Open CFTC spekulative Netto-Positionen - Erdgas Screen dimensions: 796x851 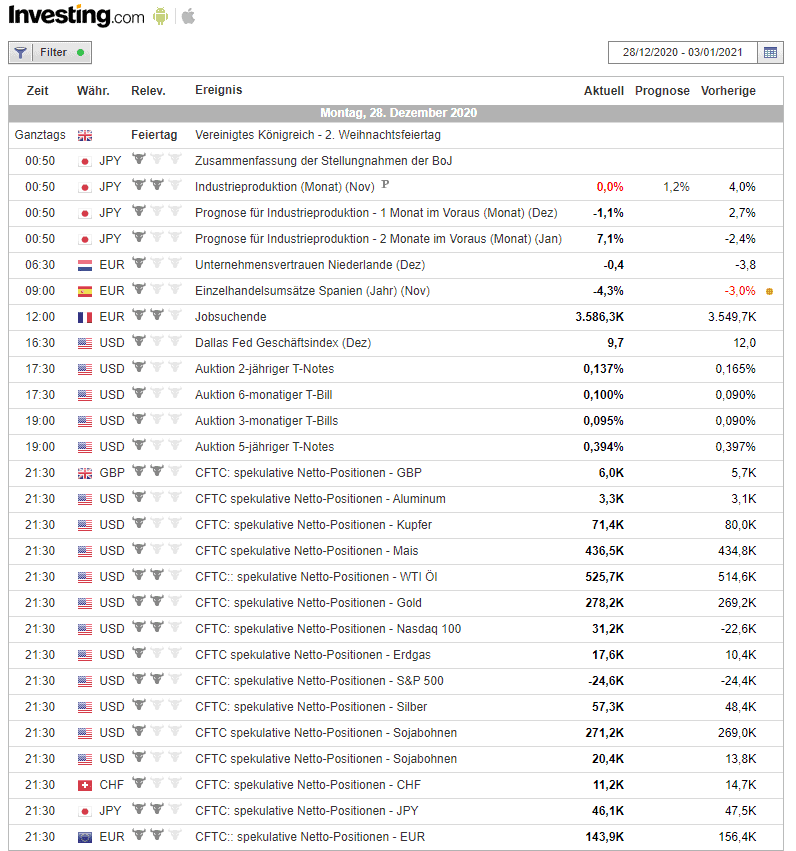click(x=313, y=656)
